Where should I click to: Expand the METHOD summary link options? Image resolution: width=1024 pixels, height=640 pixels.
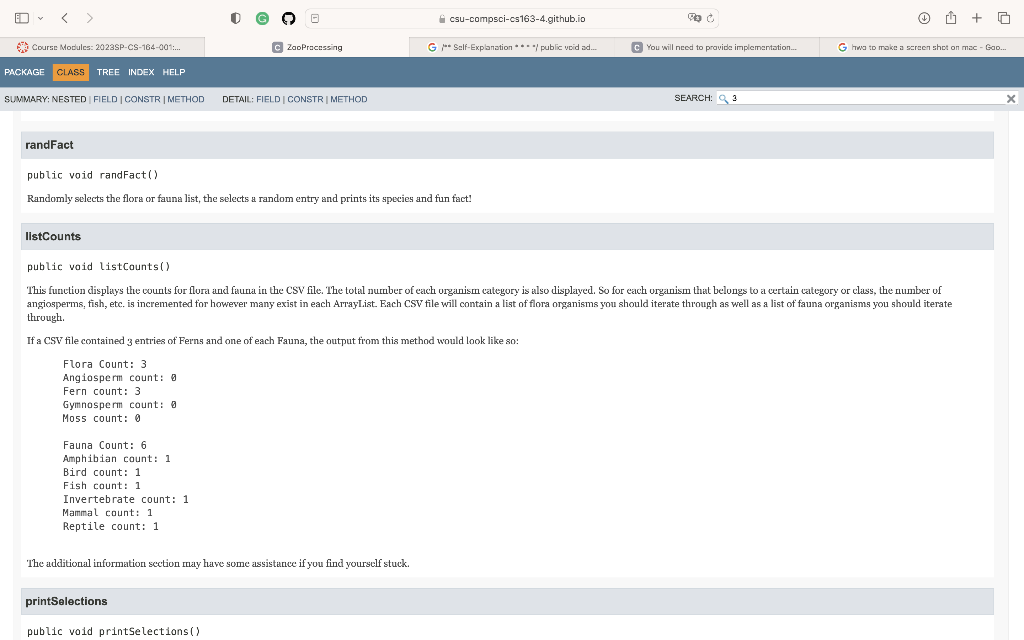(x=186, y=98)
